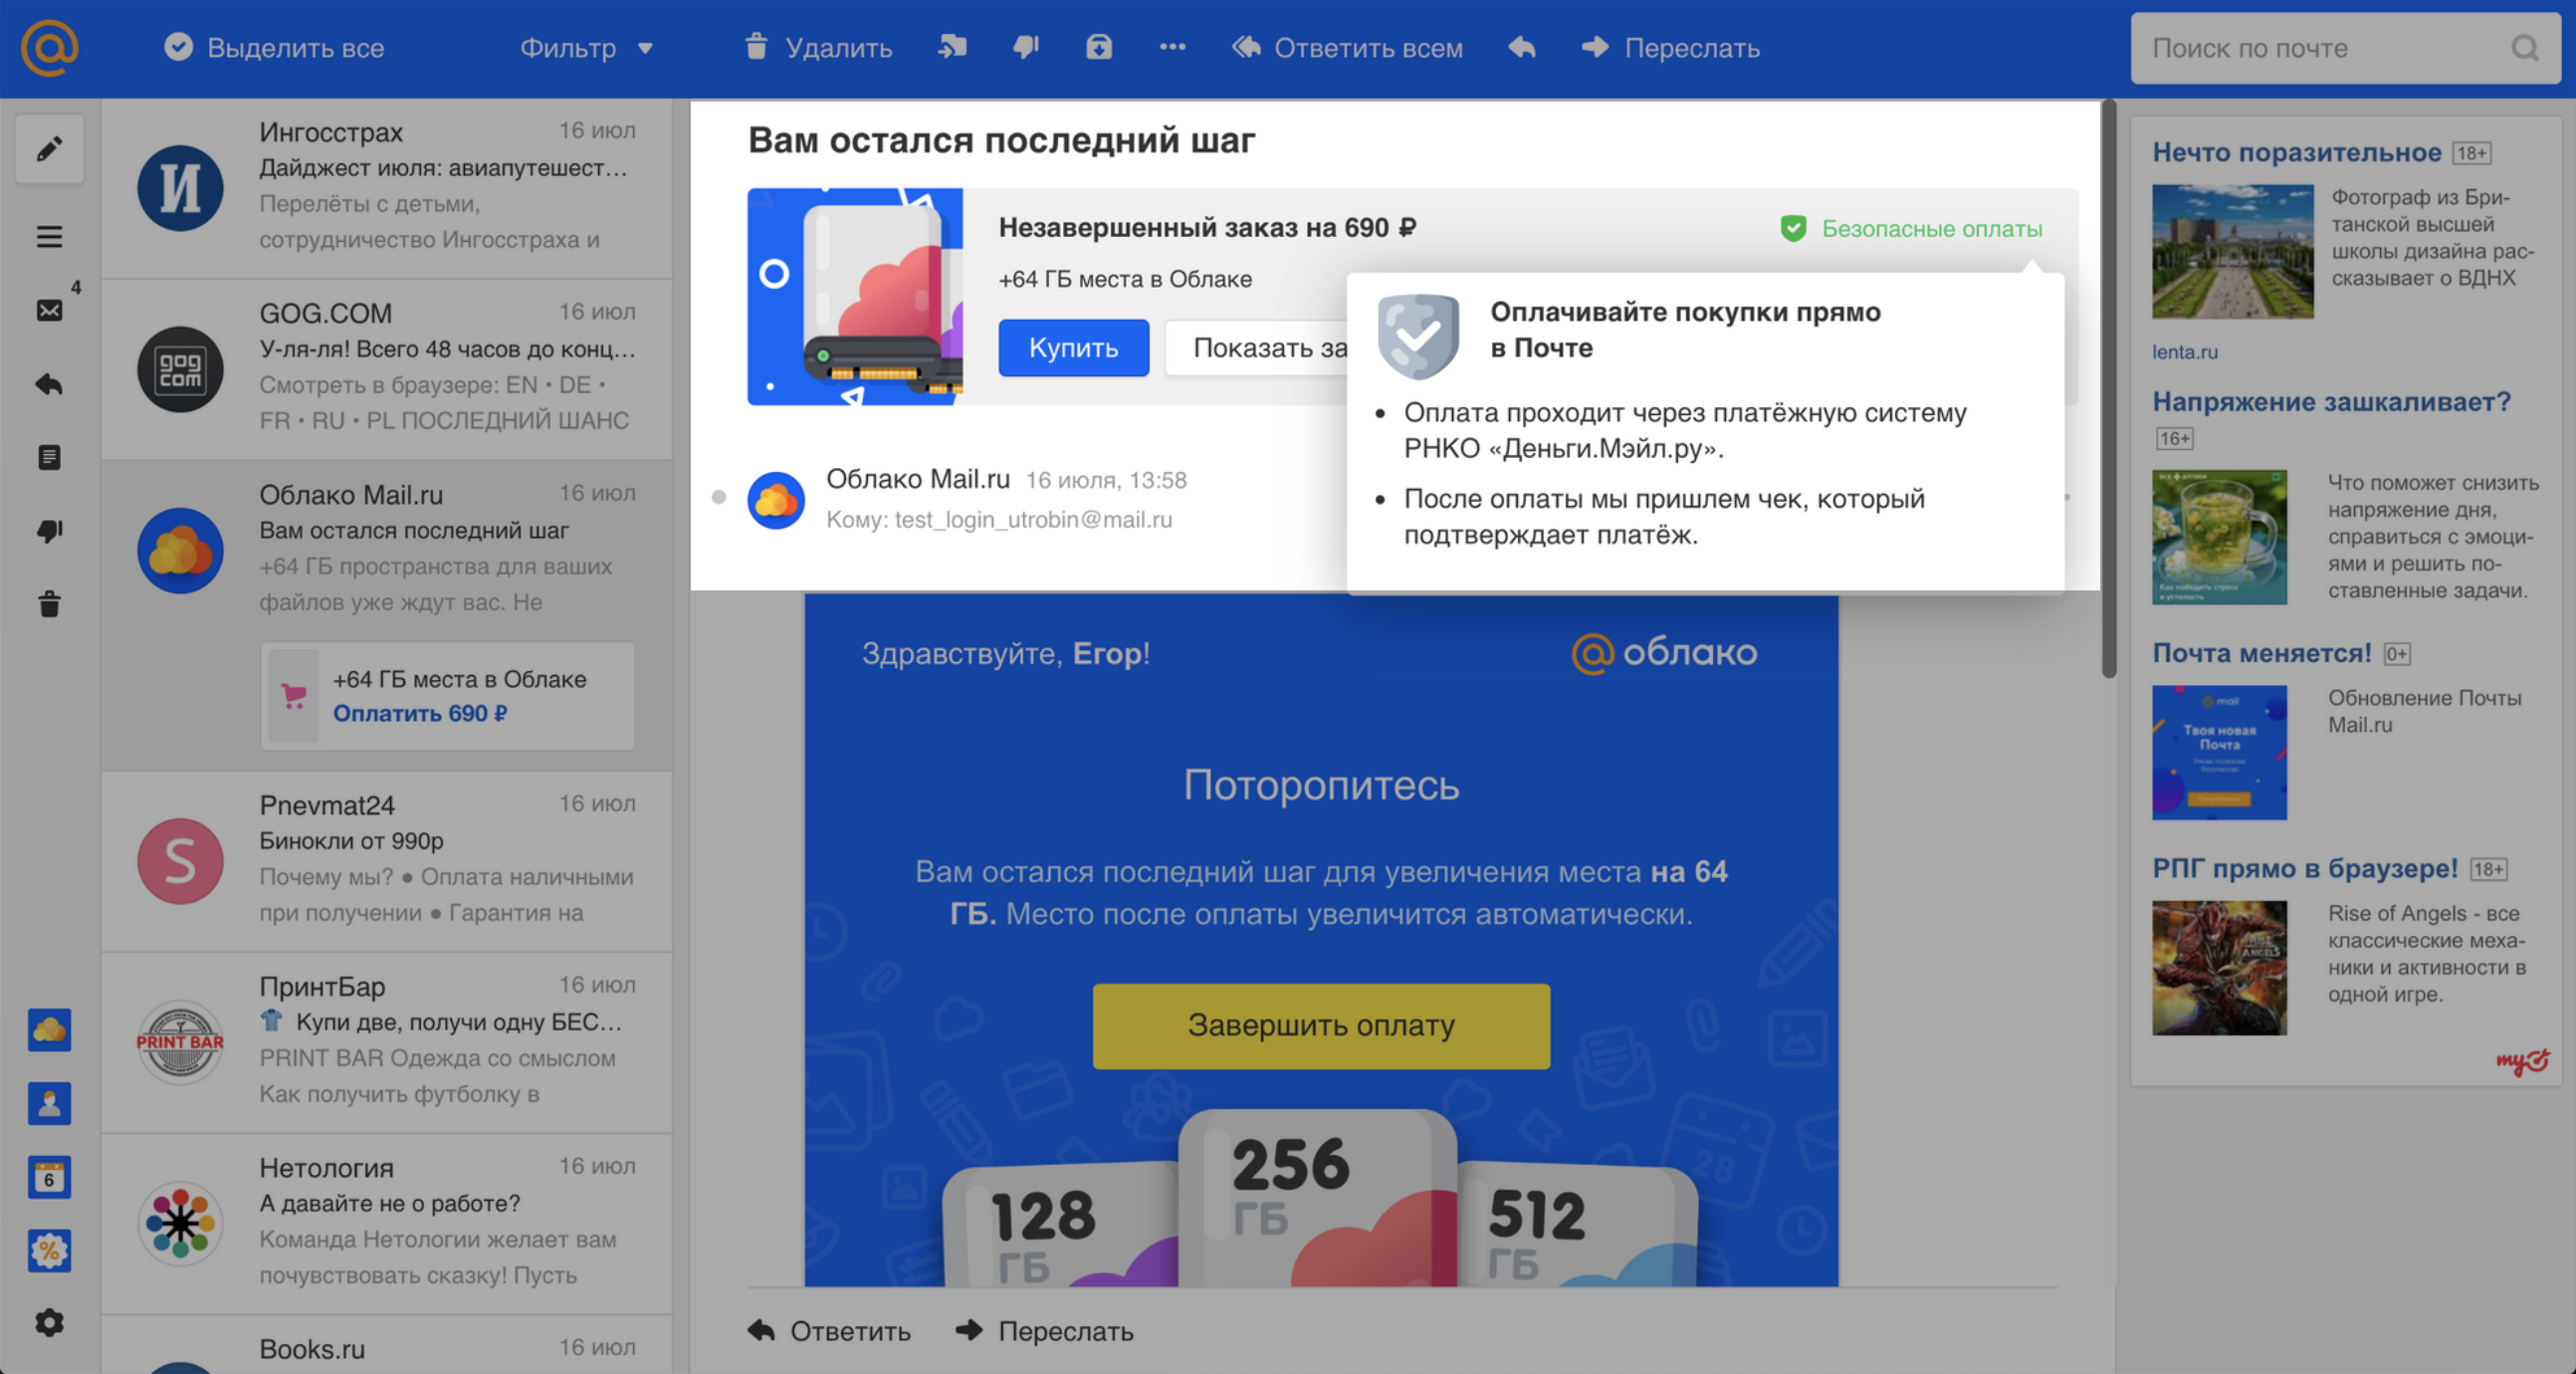Open the Нечто поразительное ad headline
2576x1374 pixels.
pos(2296,152)
